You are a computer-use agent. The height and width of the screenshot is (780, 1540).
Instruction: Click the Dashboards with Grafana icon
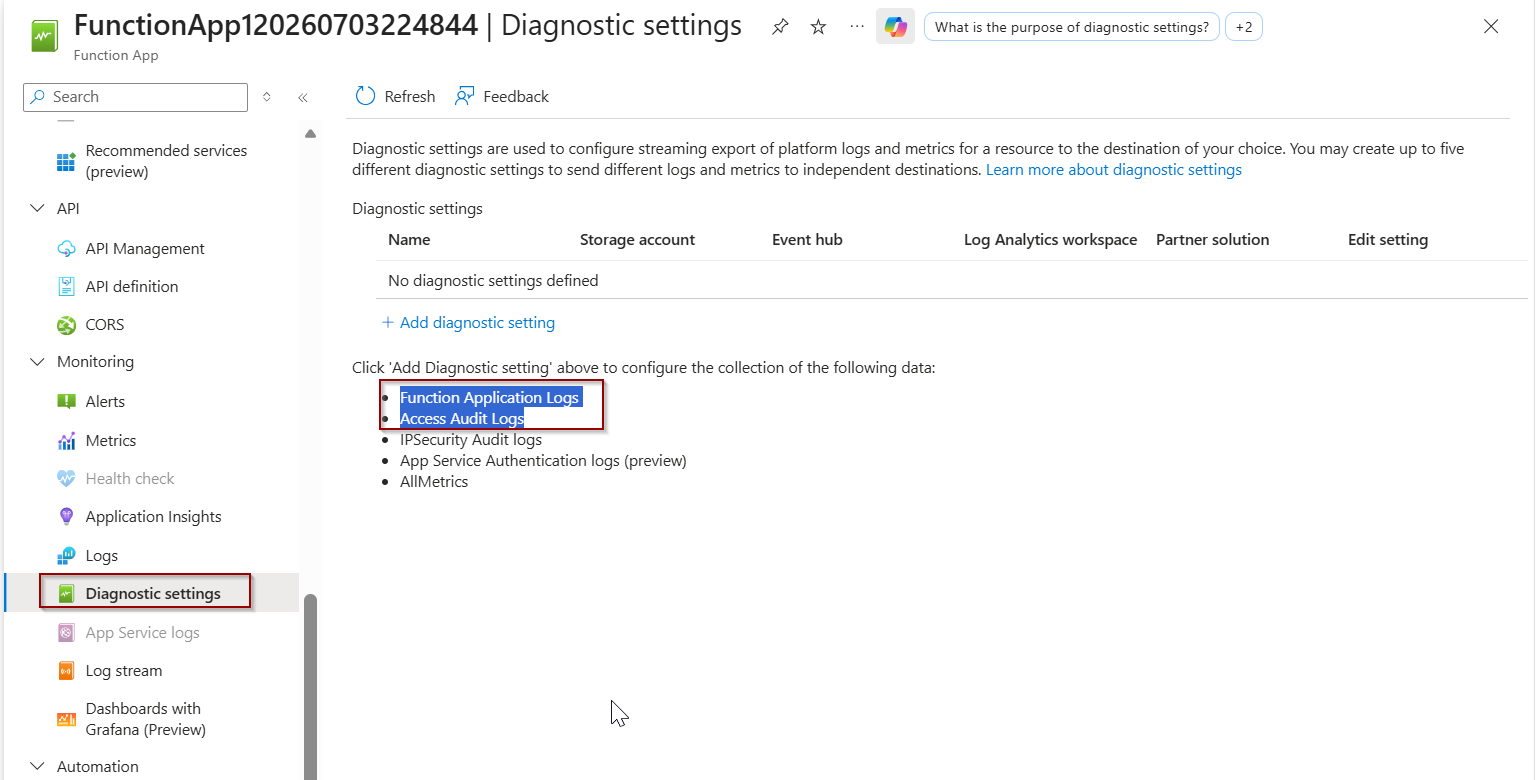(67, 719)
